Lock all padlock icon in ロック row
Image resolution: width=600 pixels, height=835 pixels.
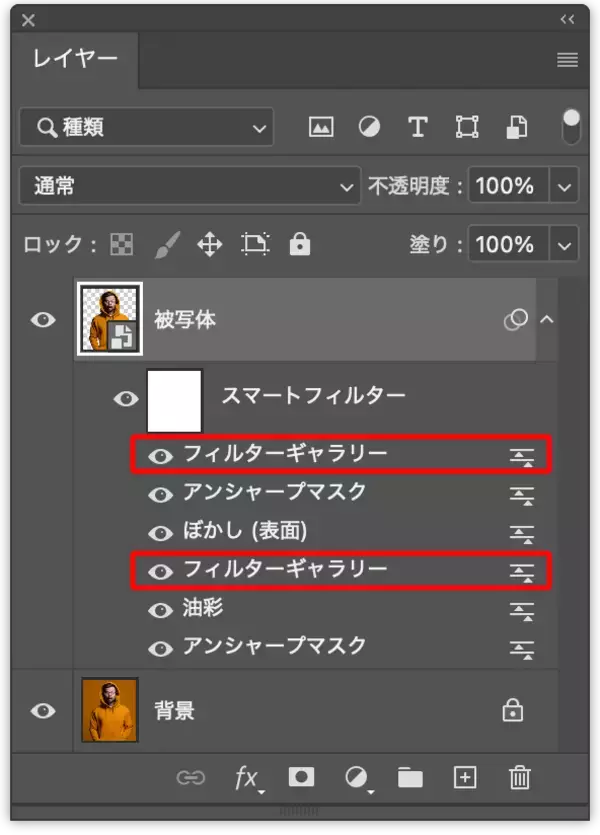click(300, 244)
